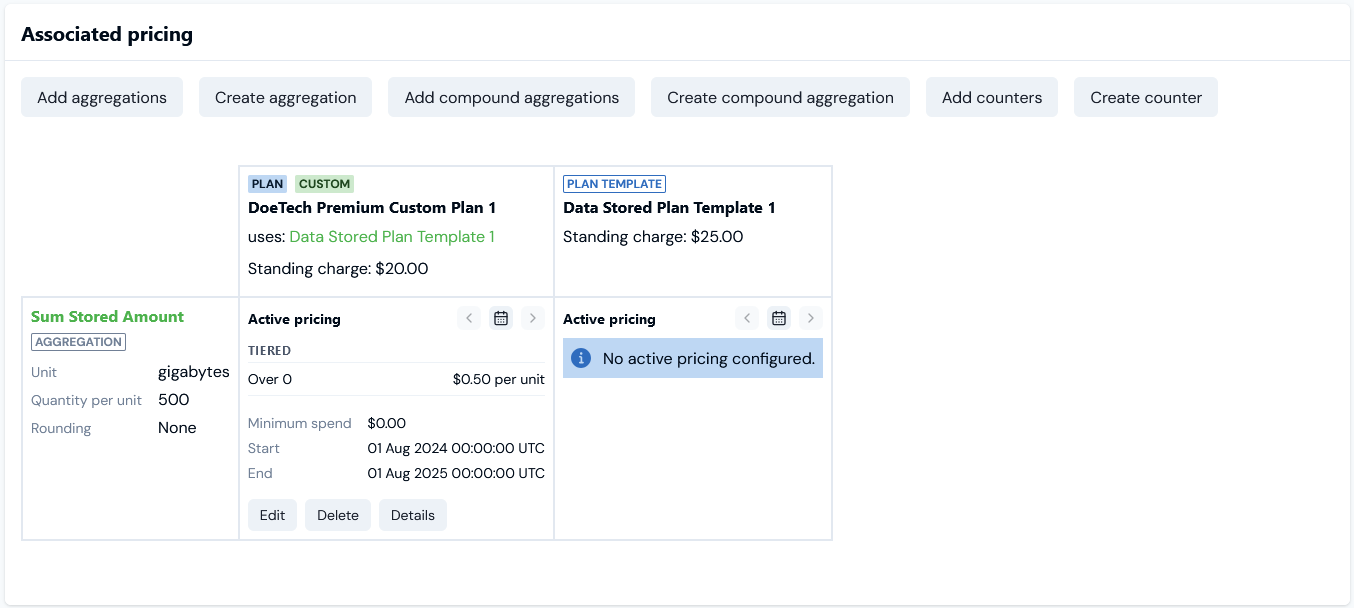Open the Data Stored Plan Template 1 link
1354x608 pixels.
coord(392,237)
